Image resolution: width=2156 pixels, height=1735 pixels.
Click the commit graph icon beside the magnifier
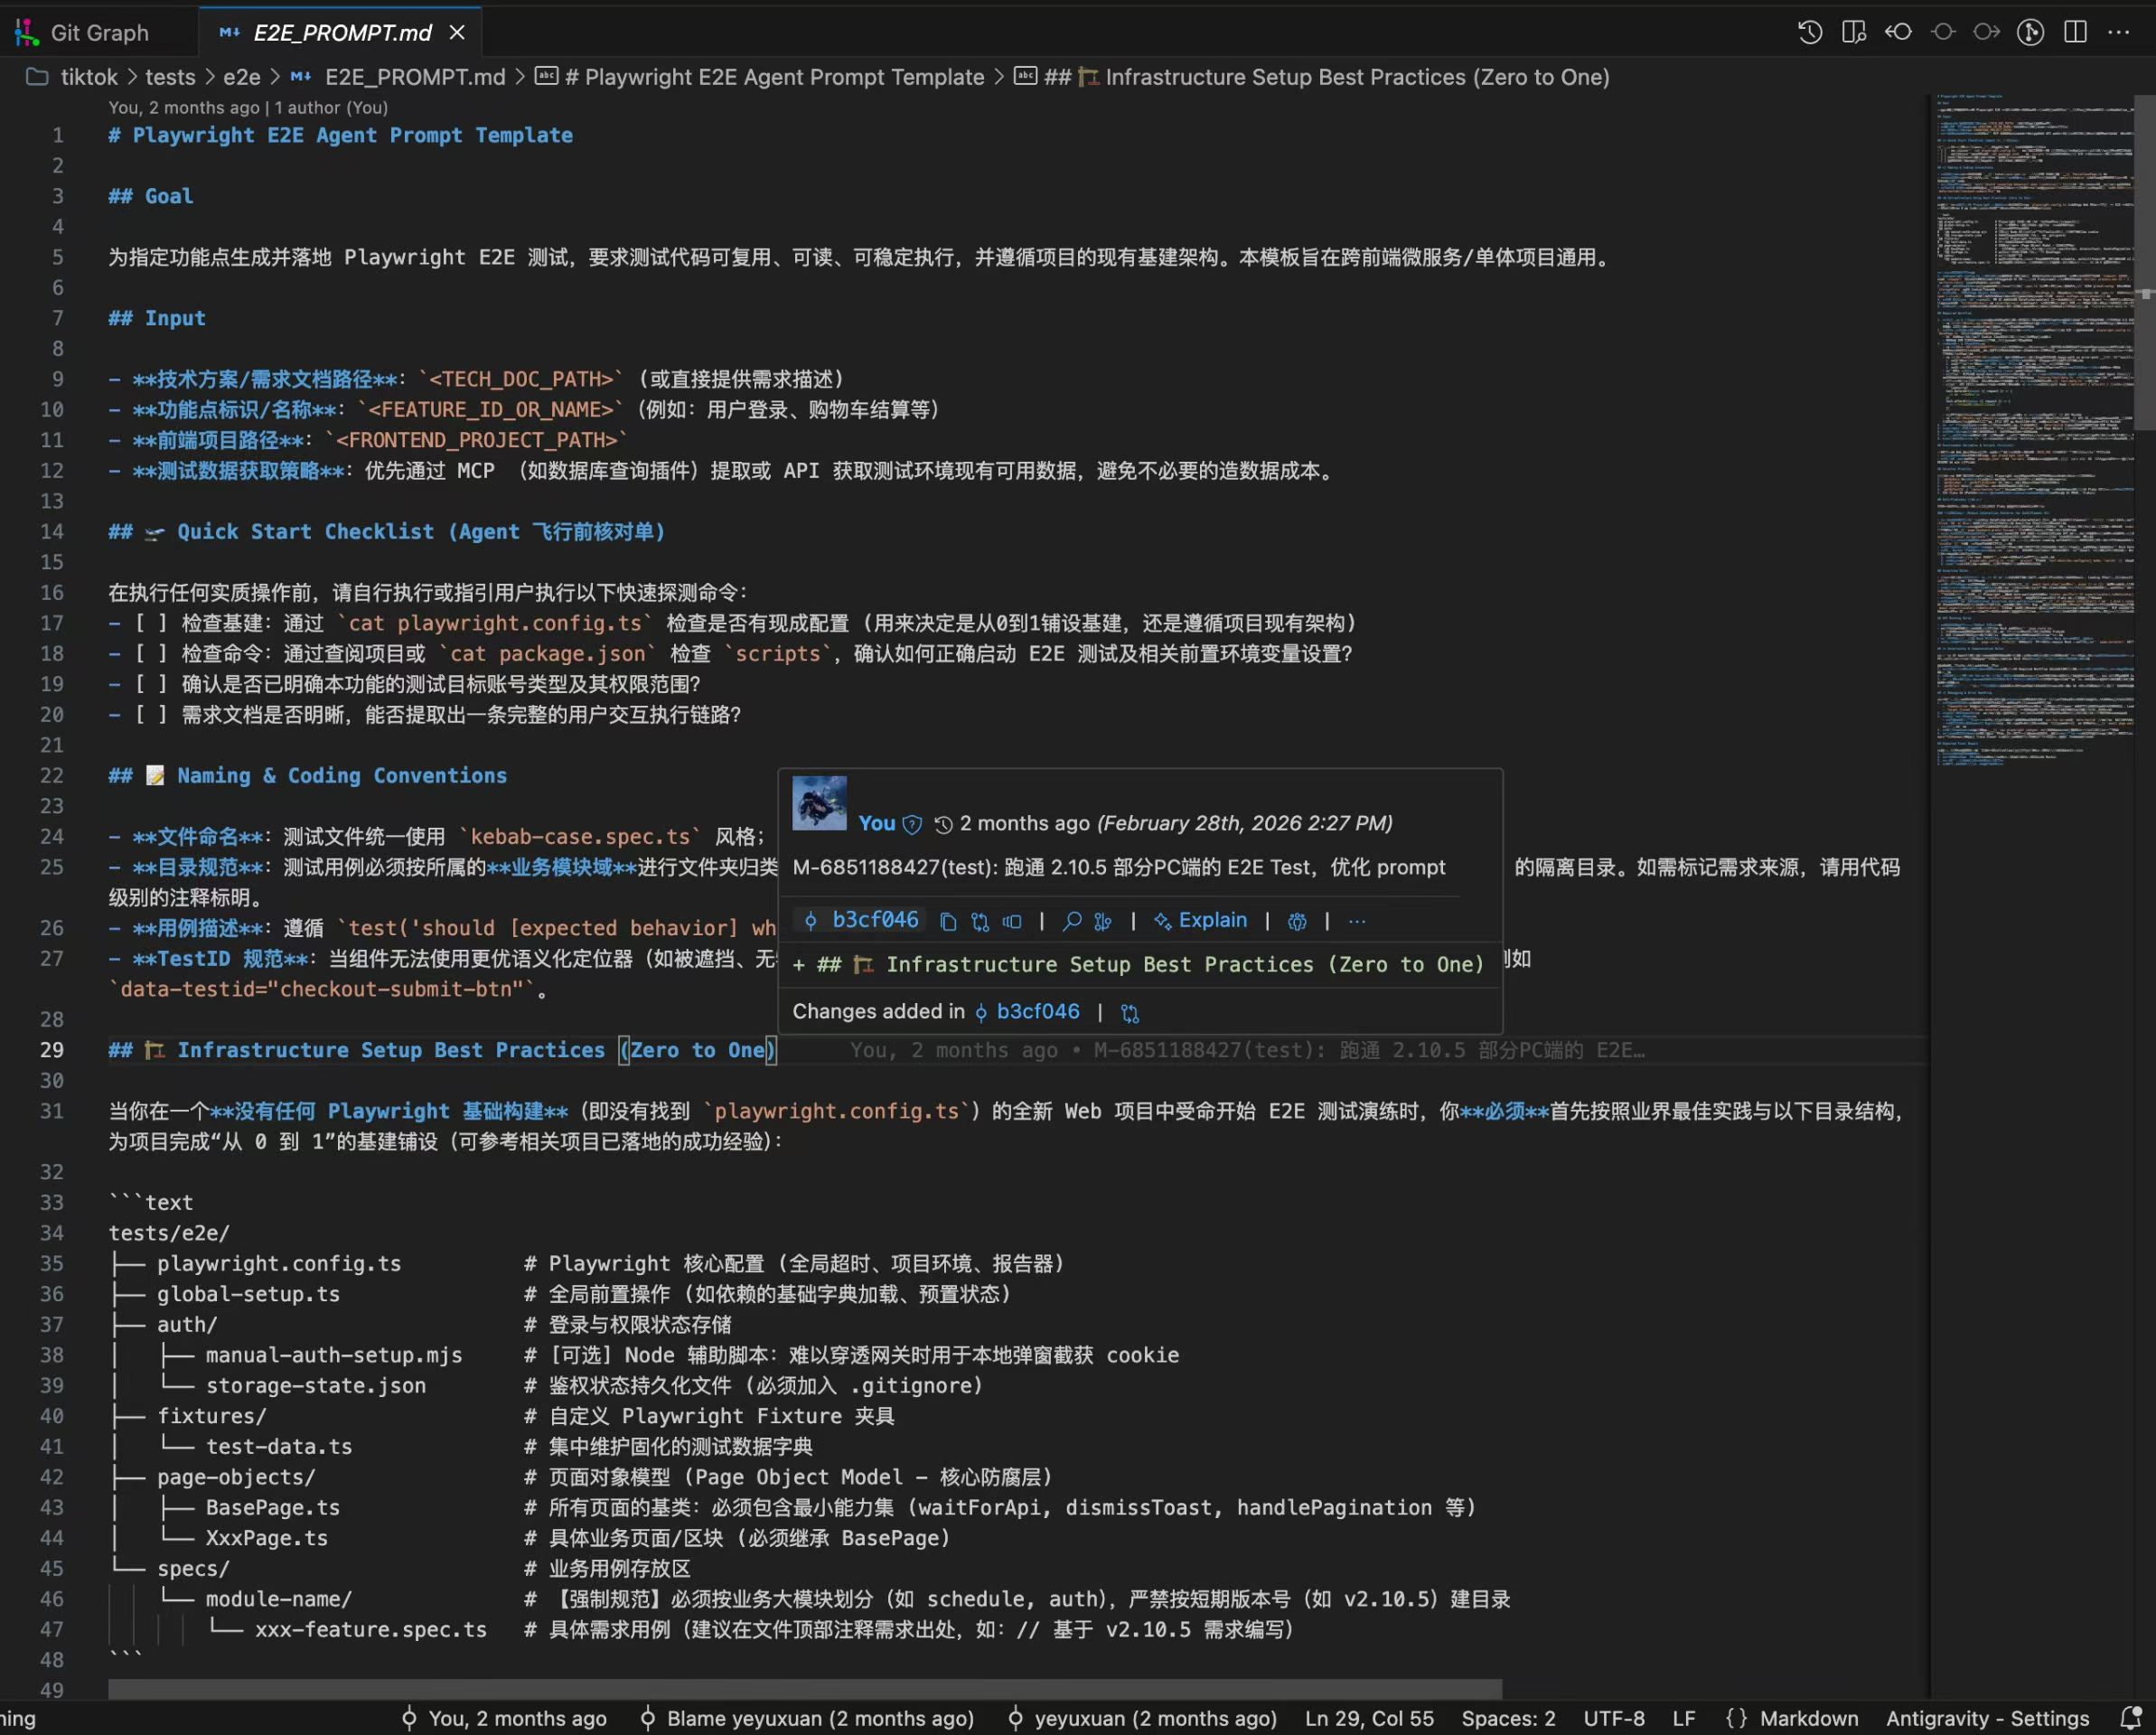tap(1103, 921)
